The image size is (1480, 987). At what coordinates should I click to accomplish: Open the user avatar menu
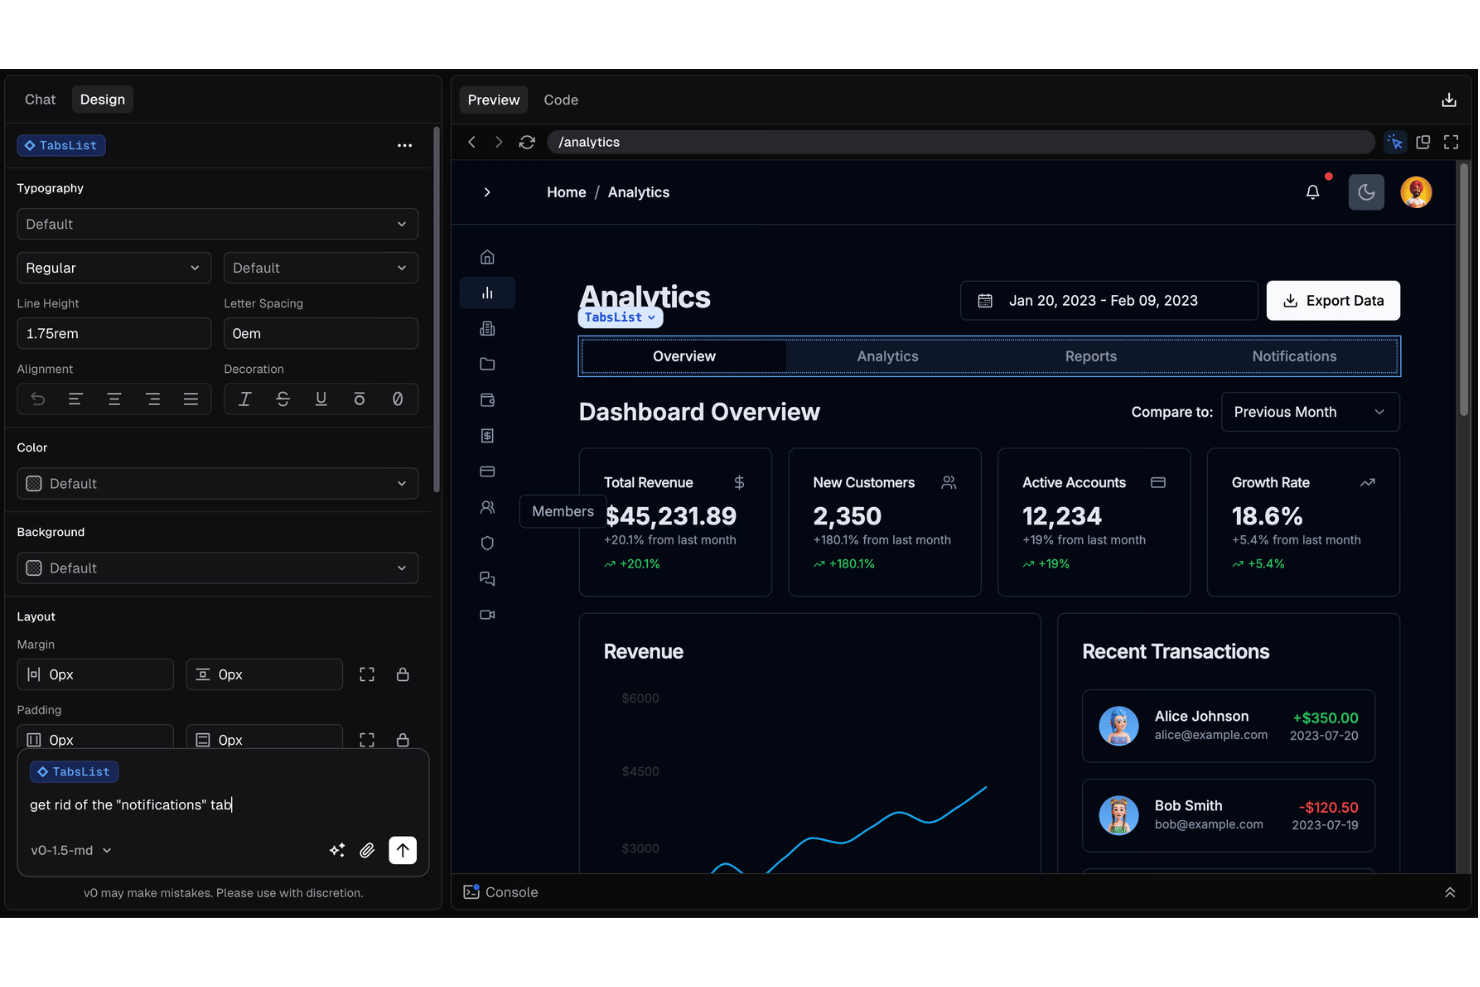point(1416,192)
